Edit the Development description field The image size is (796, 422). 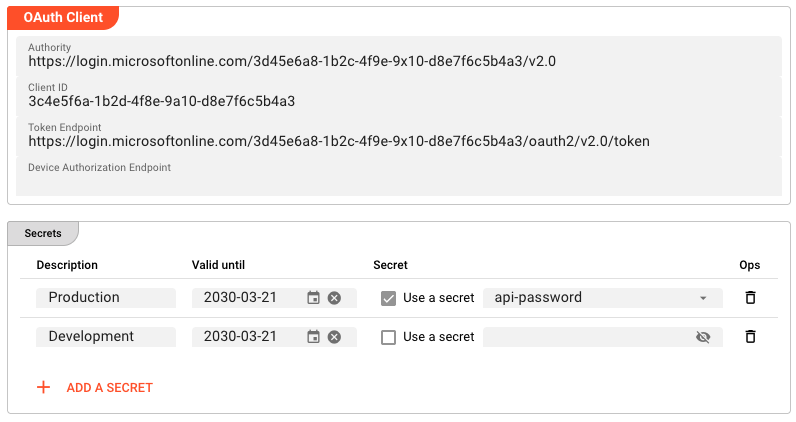(105, 337)
